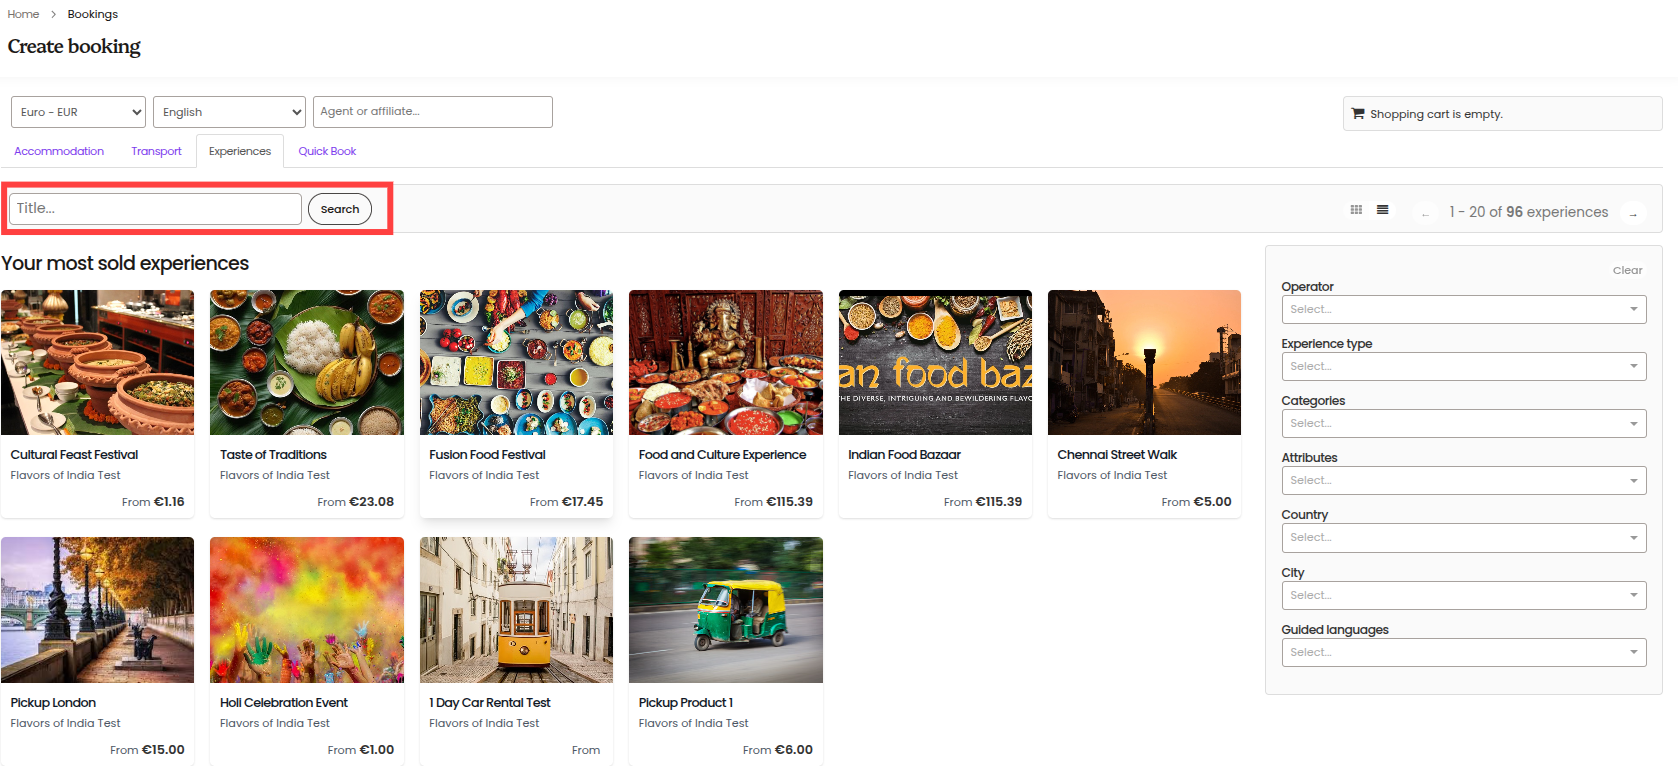Focus the Agent or affiliate field
This screenshot has height=766, width=1678.
coord(433,112)
